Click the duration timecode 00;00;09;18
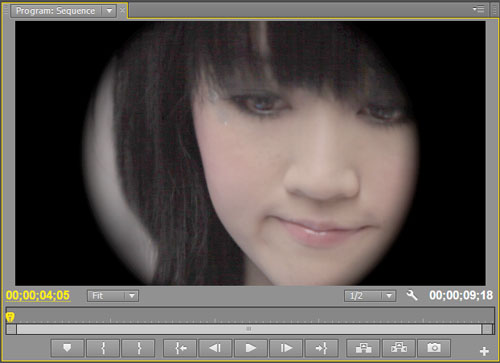 (x=461, y=295)
